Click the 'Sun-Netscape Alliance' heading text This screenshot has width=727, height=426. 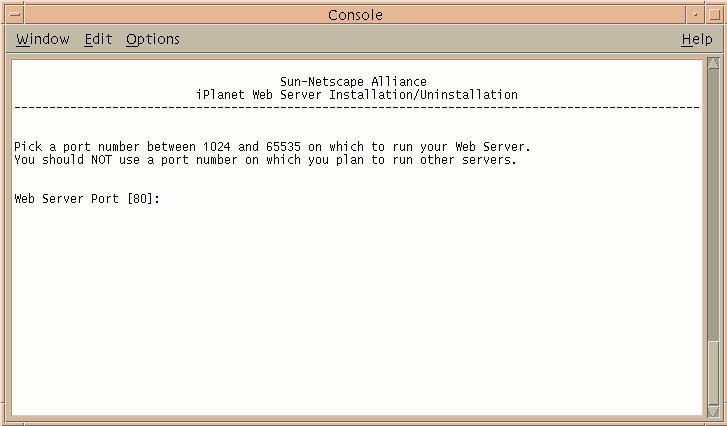coord(353,82)
